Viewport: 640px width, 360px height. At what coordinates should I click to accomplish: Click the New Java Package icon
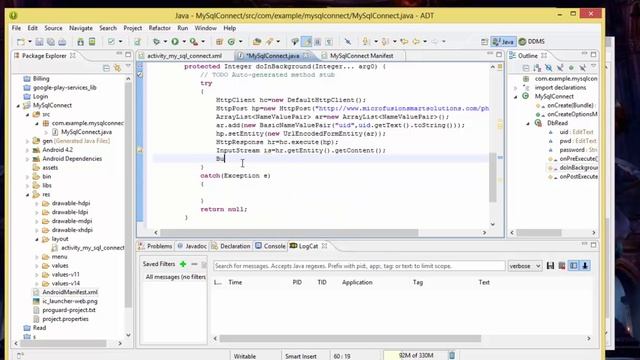pyautogui.click(x=219, y=42)
